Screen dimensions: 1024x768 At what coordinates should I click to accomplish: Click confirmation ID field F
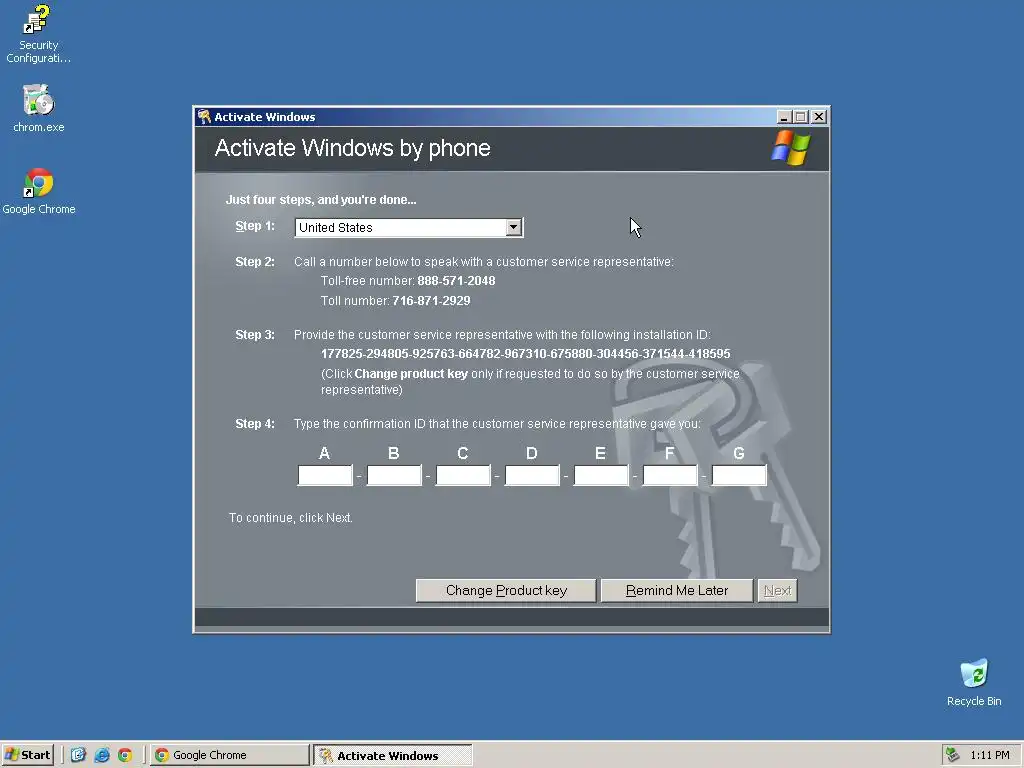click(670, 475)
